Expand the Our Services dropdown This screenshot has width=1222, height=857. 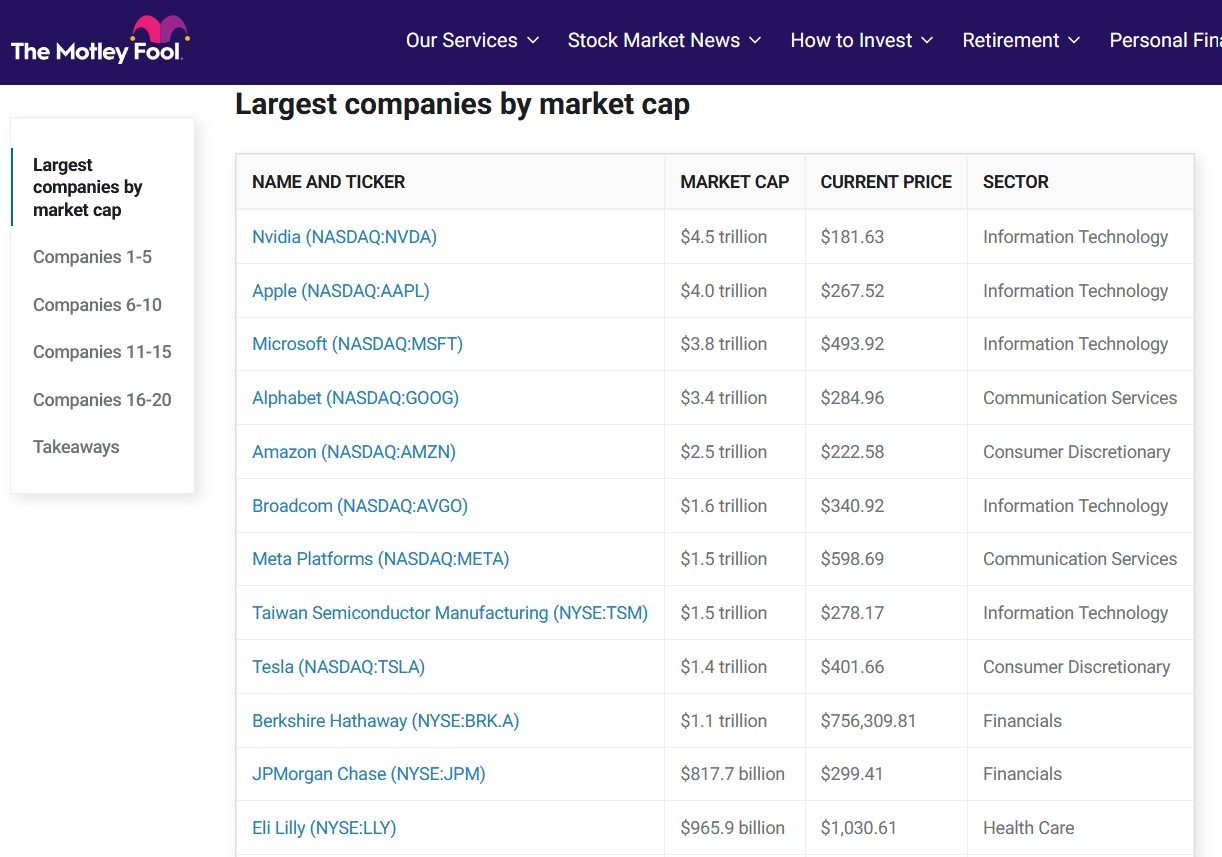(x=472, y=40)
